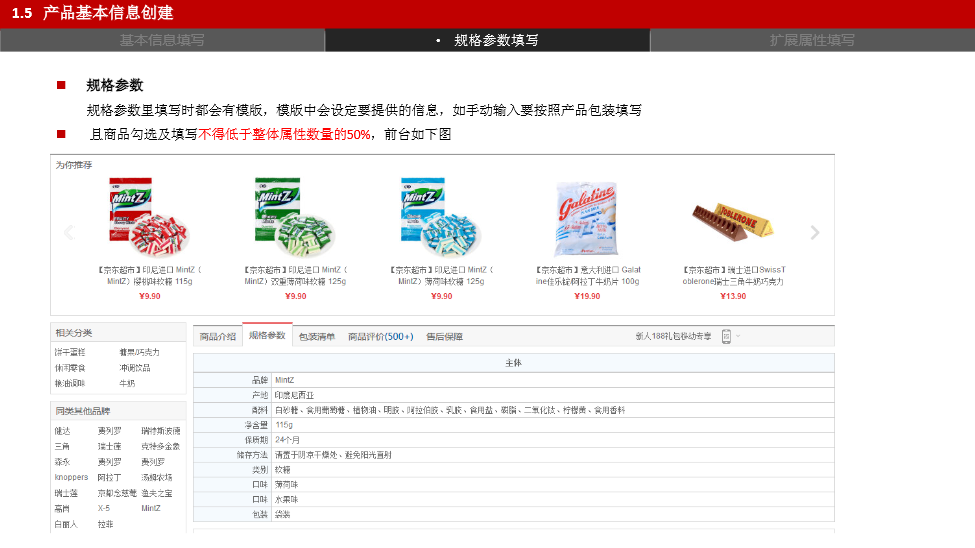Select the blue MintZ mint candy image
Viewport: 975px width, 548px height.
(441, 217)
